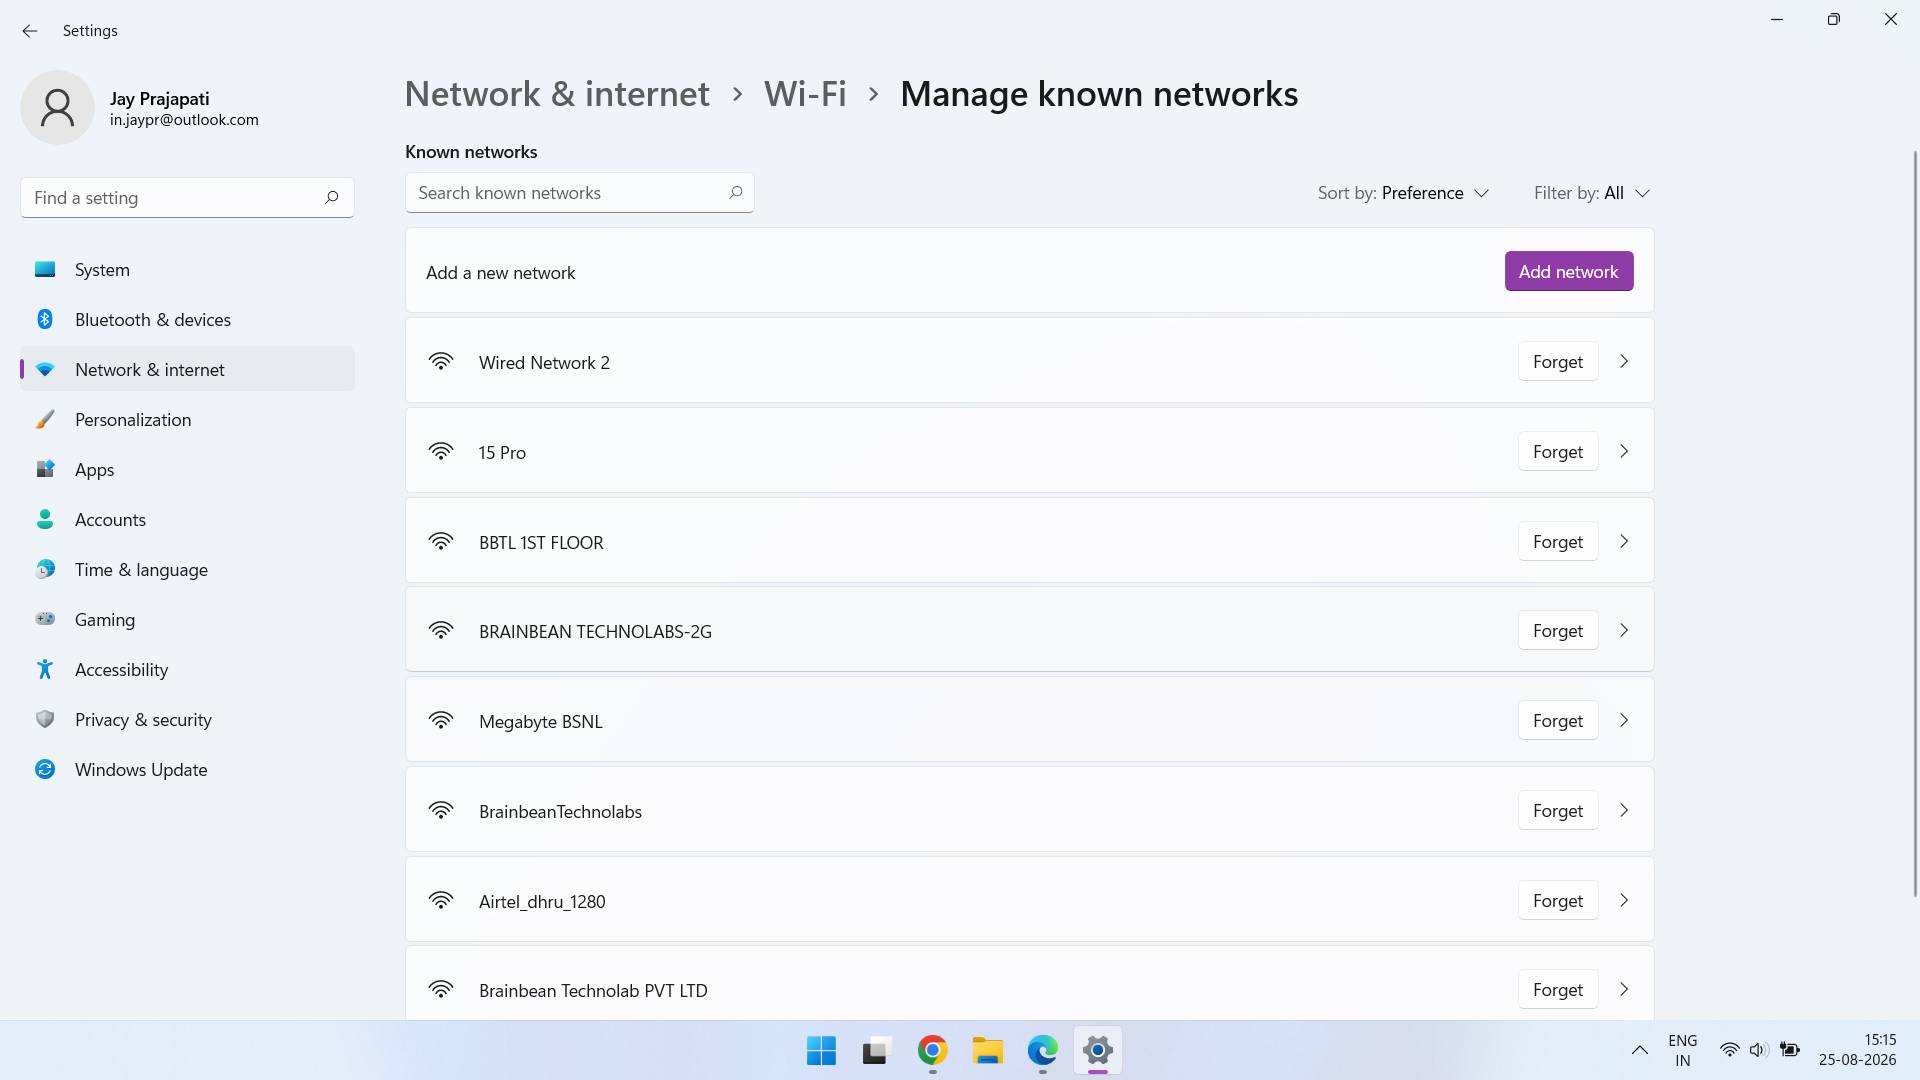The width and height of the screenshot is (1920, 1080).
Task: Forget the BBTL 1ST FLOOR network
Action: (x=1558, y=541)
